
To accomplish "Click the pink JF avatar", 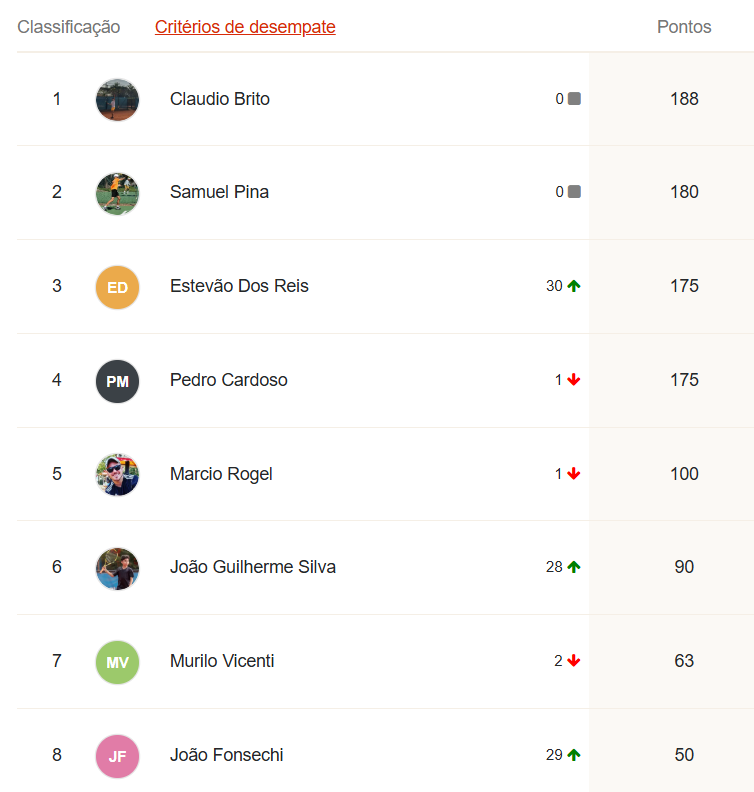I will [117, 756].
